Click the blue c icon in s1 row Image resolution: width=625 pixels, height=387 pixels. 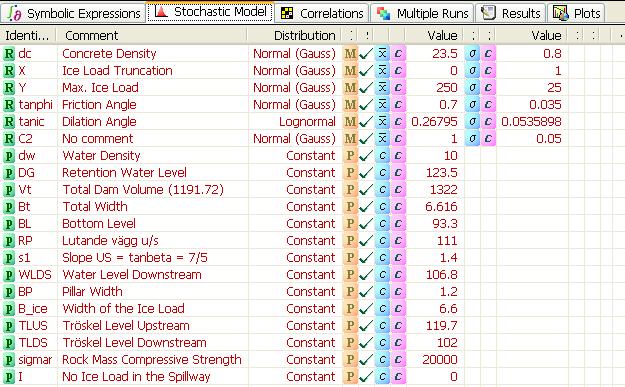click(x=382, y=258)
